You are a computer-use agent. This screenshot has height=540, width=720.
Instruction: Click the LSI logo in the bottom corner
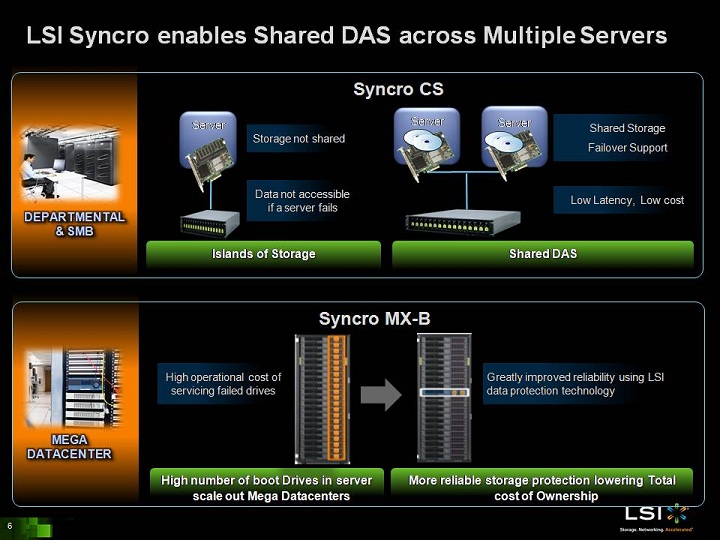coord(656,514)
